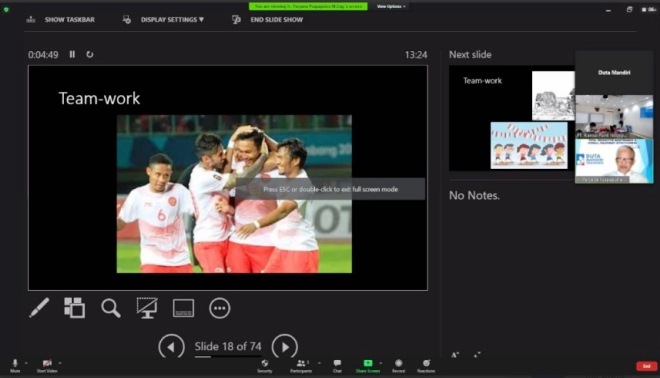The height and width of the screenshot is (378, 660).
Task: Click the clock time 13:24
Action: pyautogui.click(x=416, y=55)
